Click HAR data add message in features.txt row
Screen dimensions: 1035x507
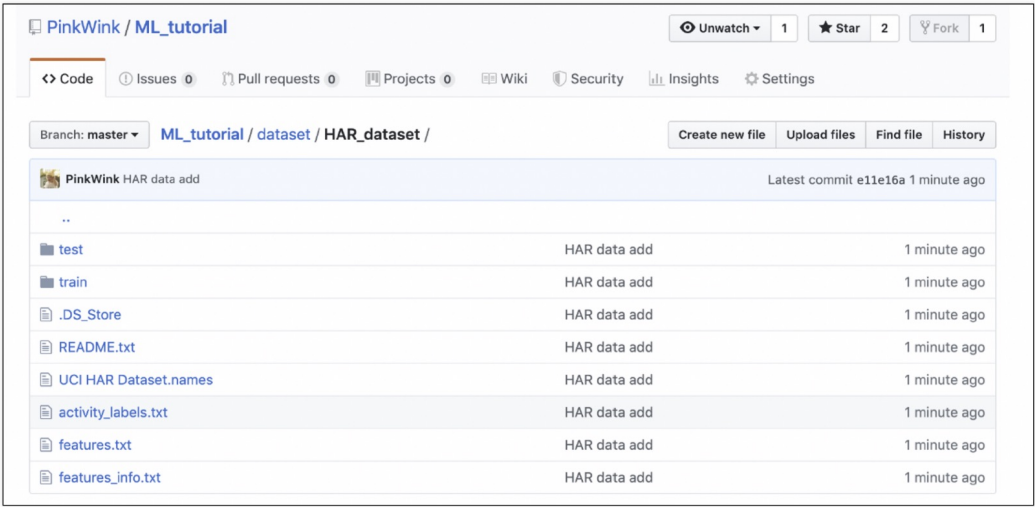coord(609,445)
